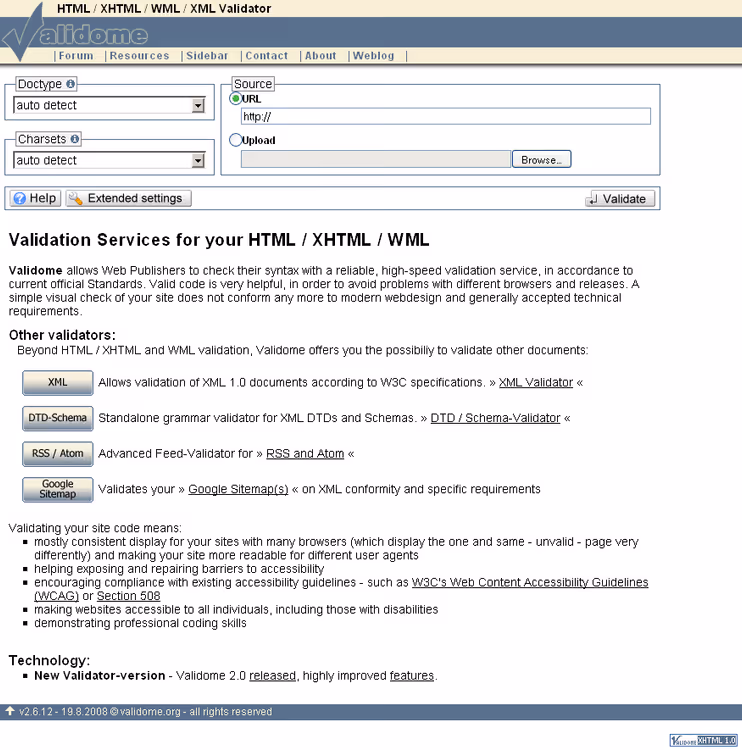The height and width of the screenshot is (750, 742).
Task: Click the Validate button
Action: coord(620,199)
